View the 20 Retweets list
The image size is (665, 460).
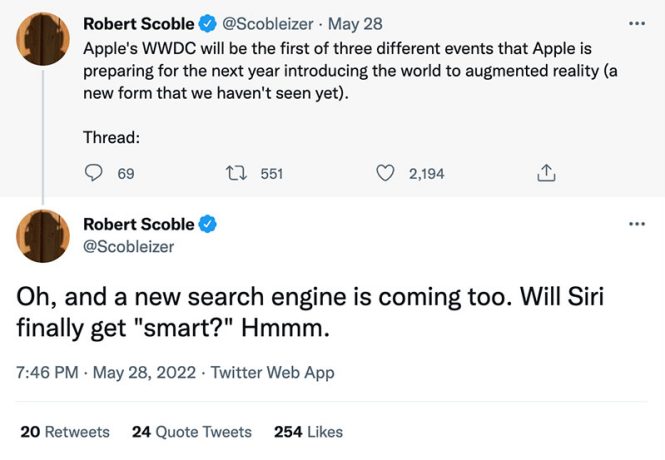point(65,432)
